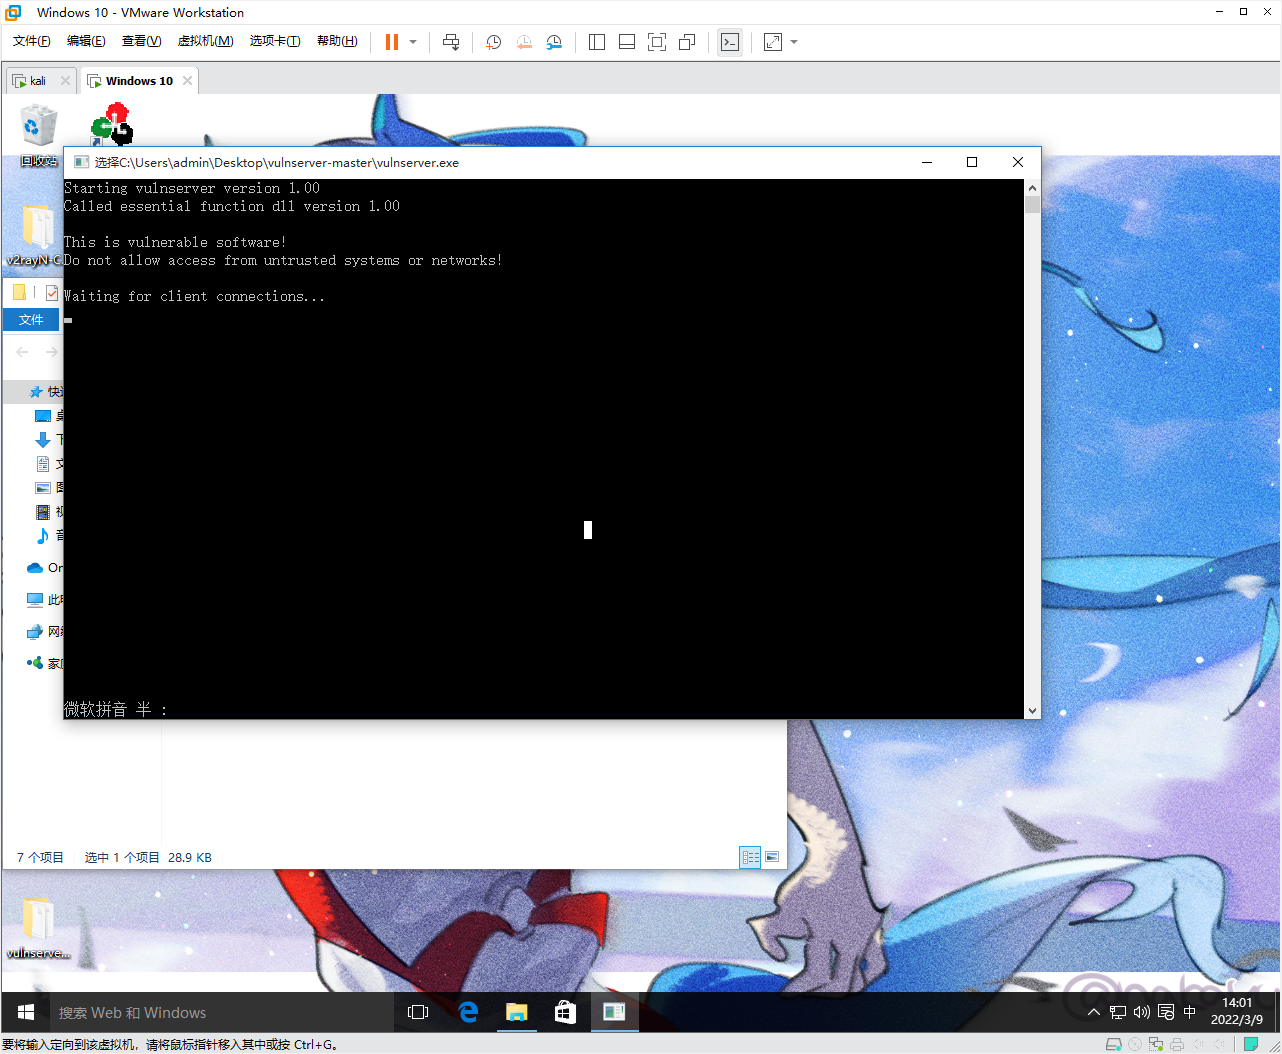
Task: Open the Windows Start menu
Action: tap(26, 1012)
